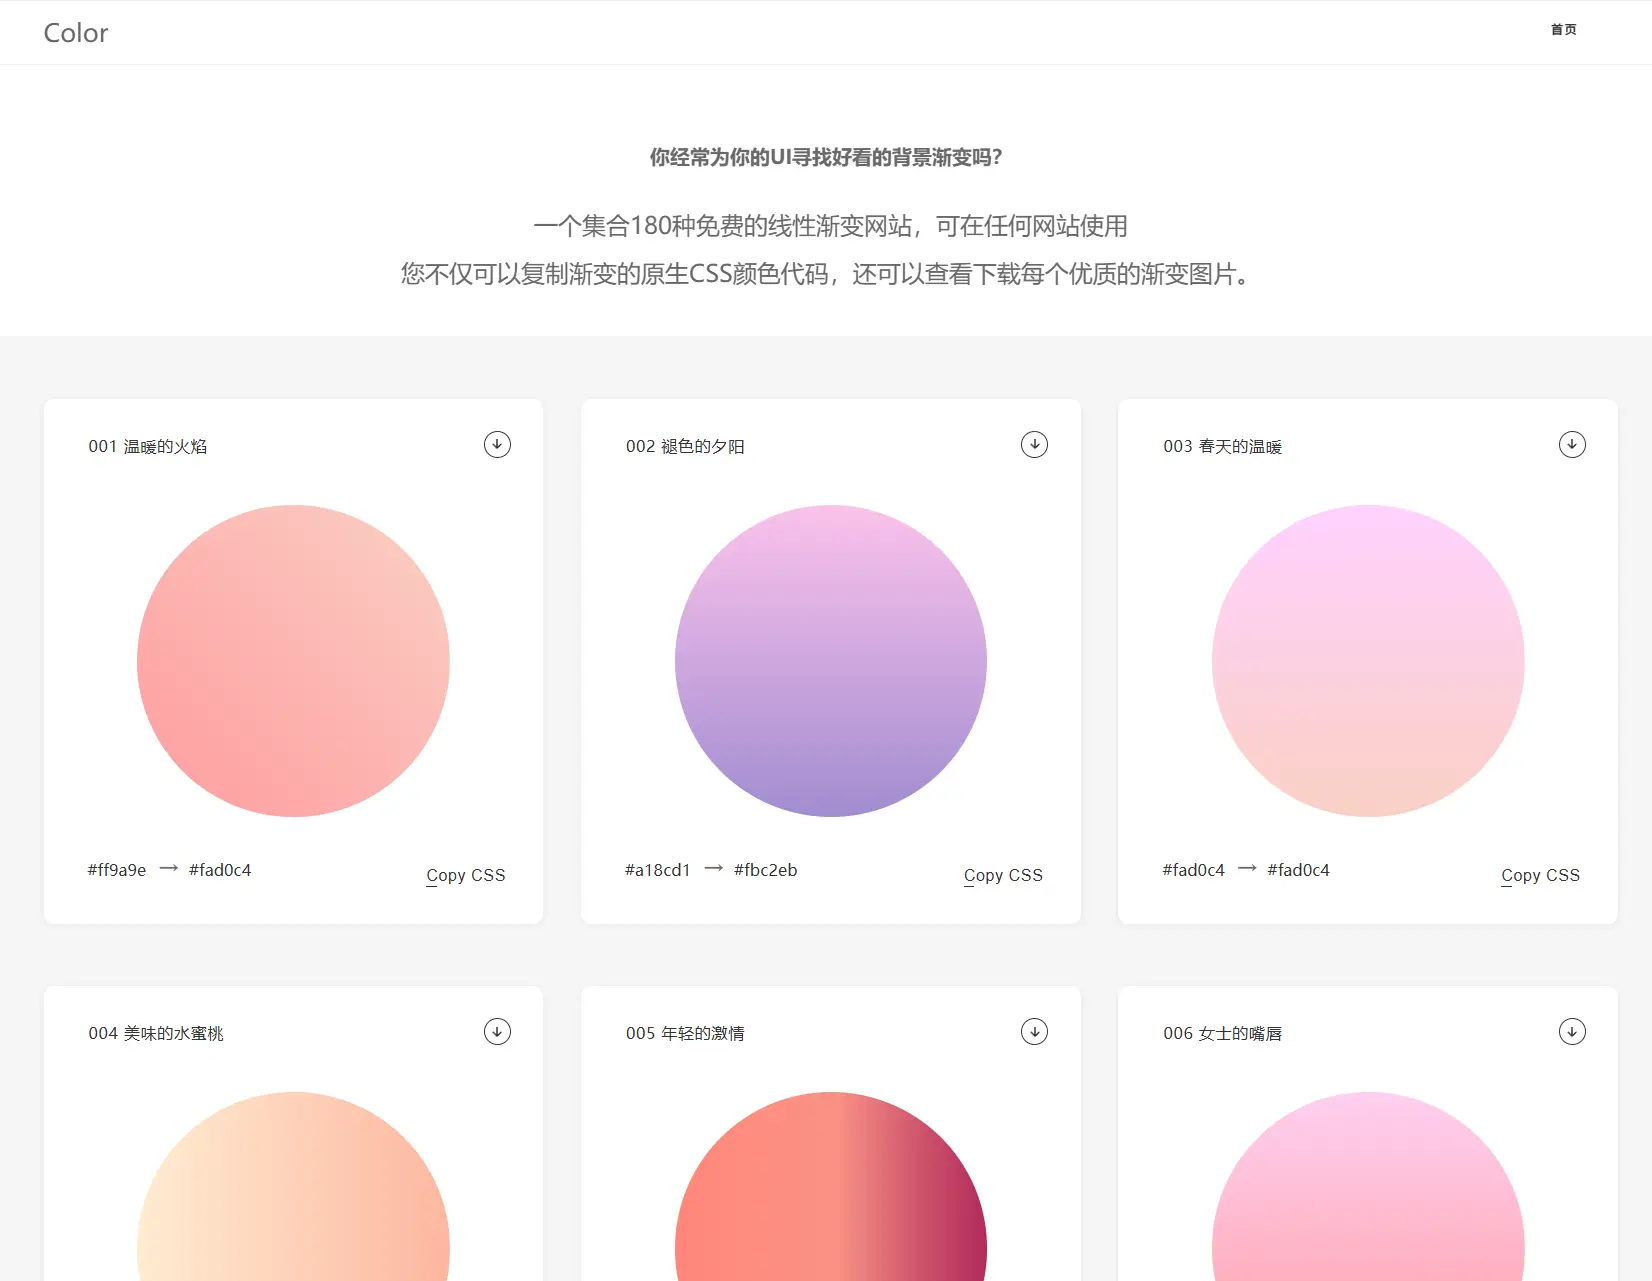Click the #ff9a9e color code
This screenshot has height=1281, width=1652.
pos(117,870)
